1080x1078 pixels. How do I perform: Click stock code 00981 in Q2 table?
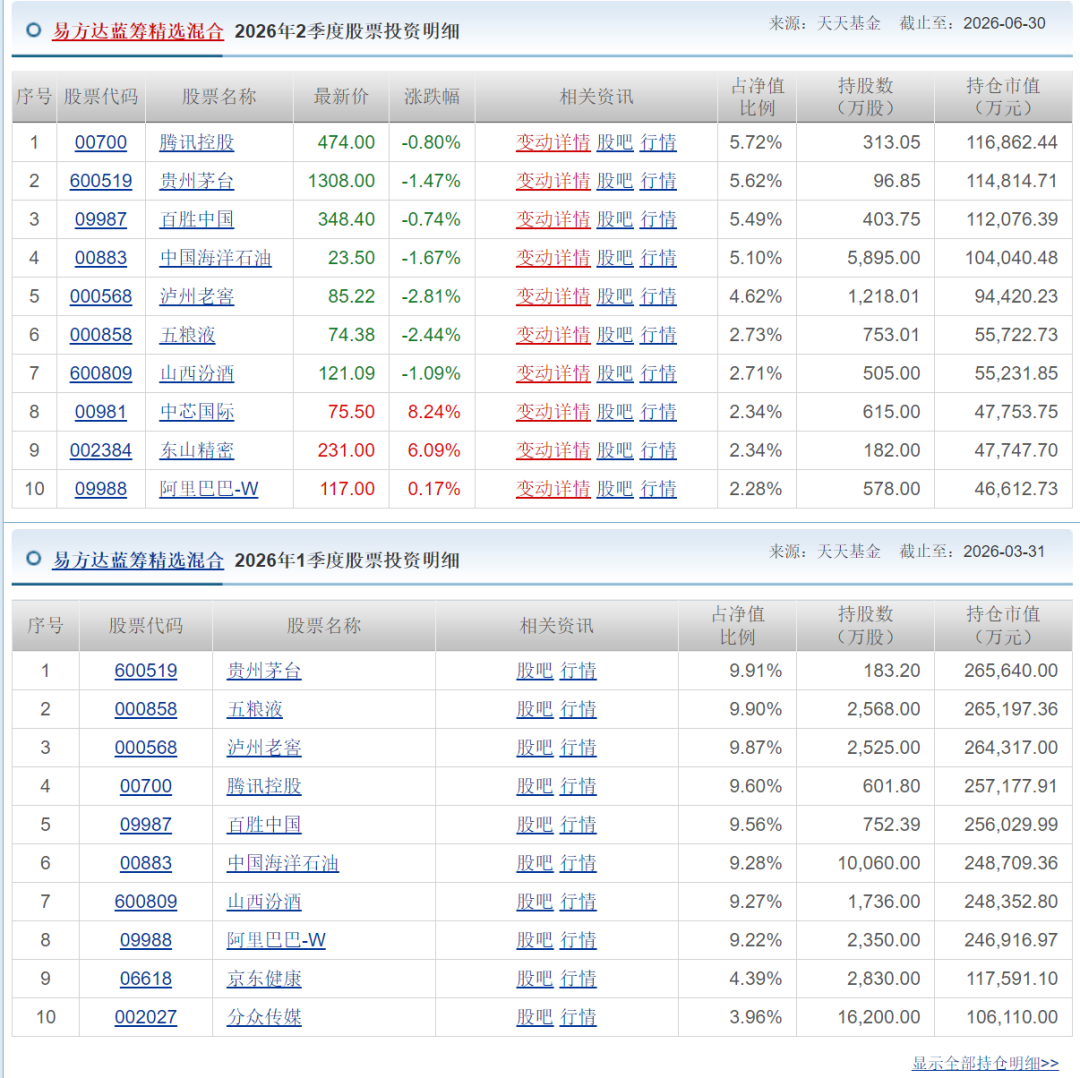pos(101,413)
